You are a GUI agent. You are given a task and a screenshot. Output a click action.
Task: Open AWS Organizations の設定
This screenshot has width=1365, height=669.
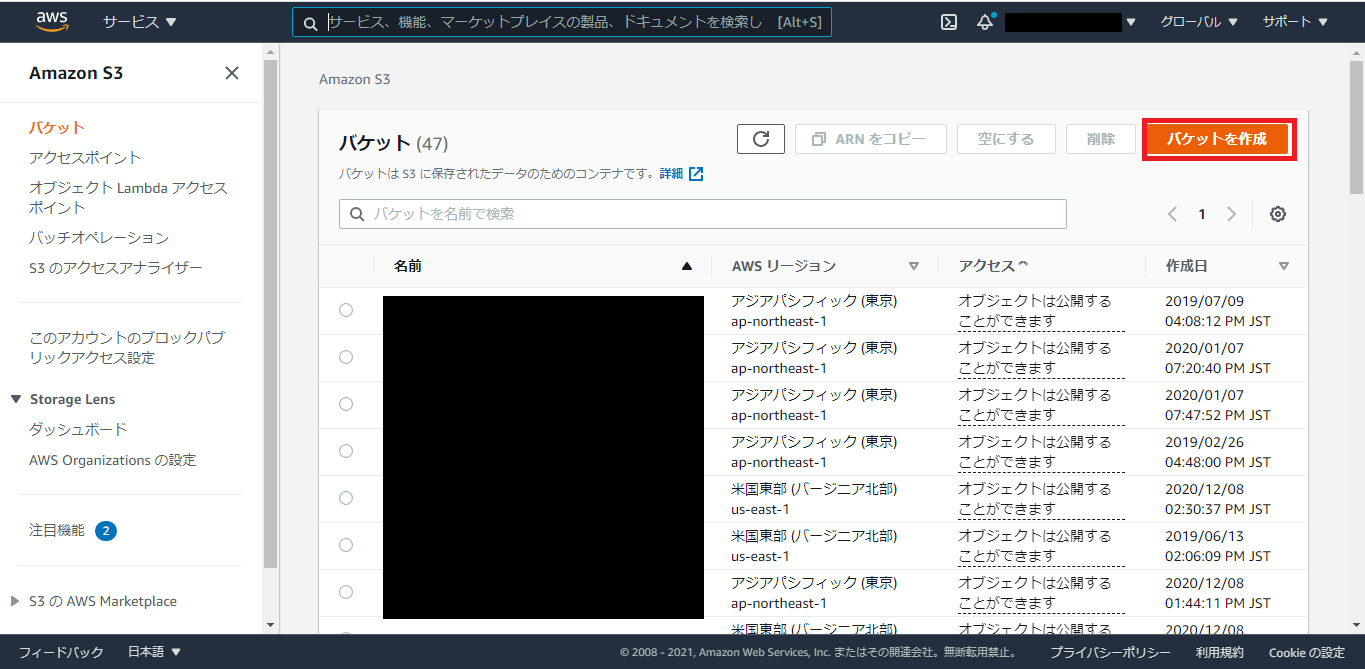112,460
